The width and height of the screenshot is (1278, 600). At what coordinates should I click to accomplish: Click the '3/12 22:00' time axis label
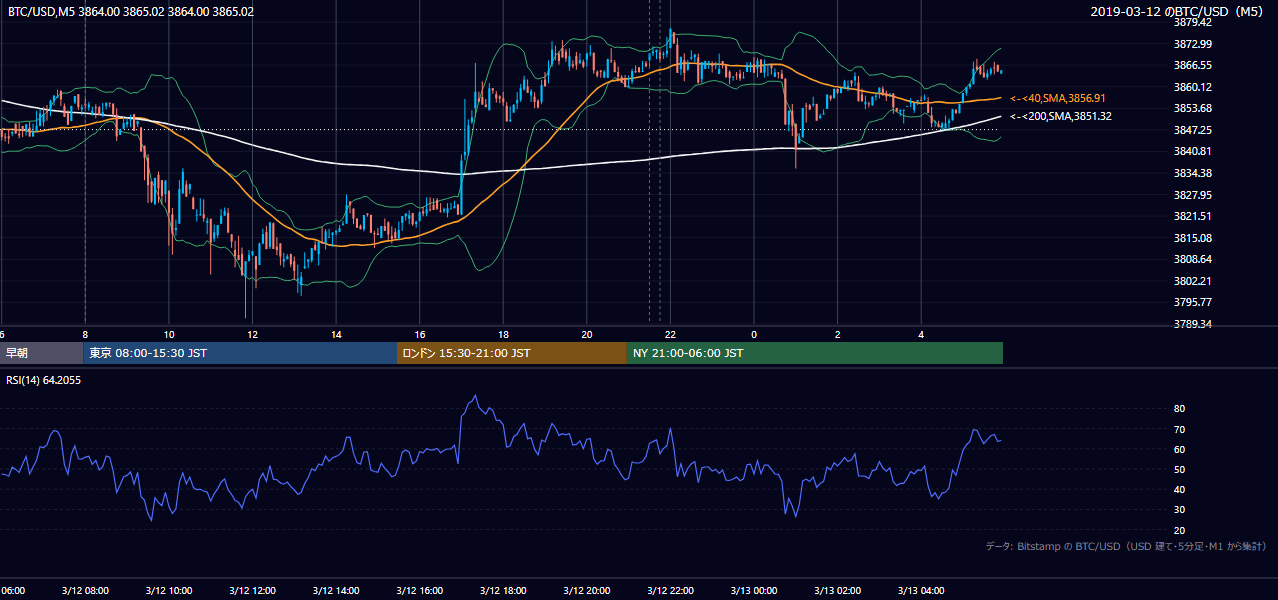[x=670, y=591]
